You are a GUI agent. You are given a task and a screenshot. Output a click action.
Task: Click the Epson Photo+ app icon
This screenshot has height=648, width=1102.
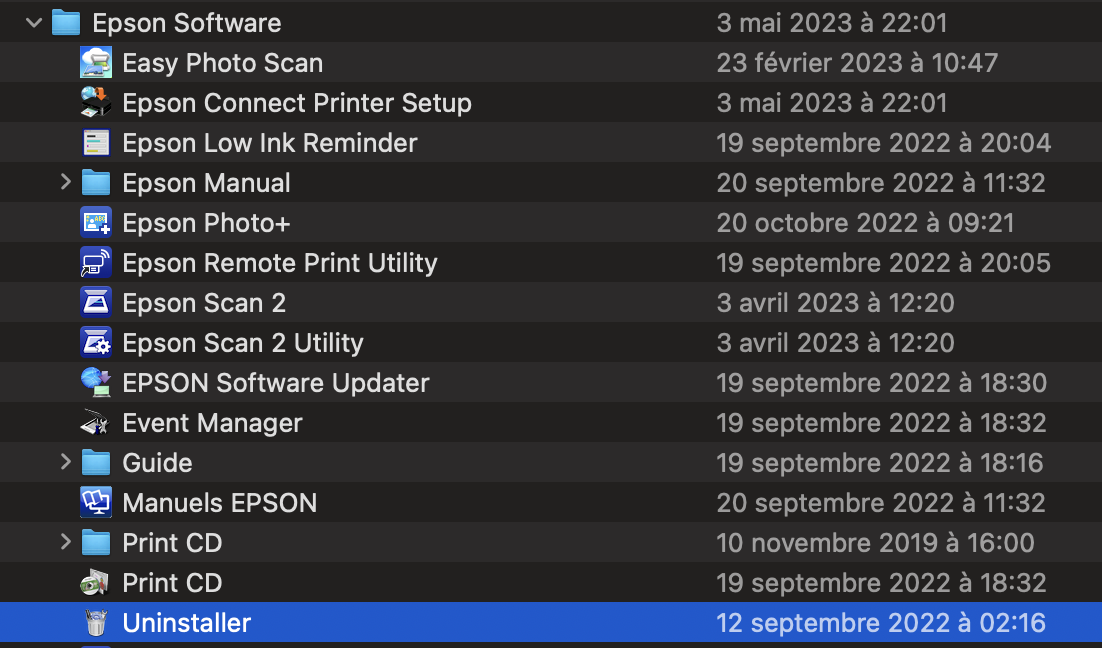coord(96,223)
